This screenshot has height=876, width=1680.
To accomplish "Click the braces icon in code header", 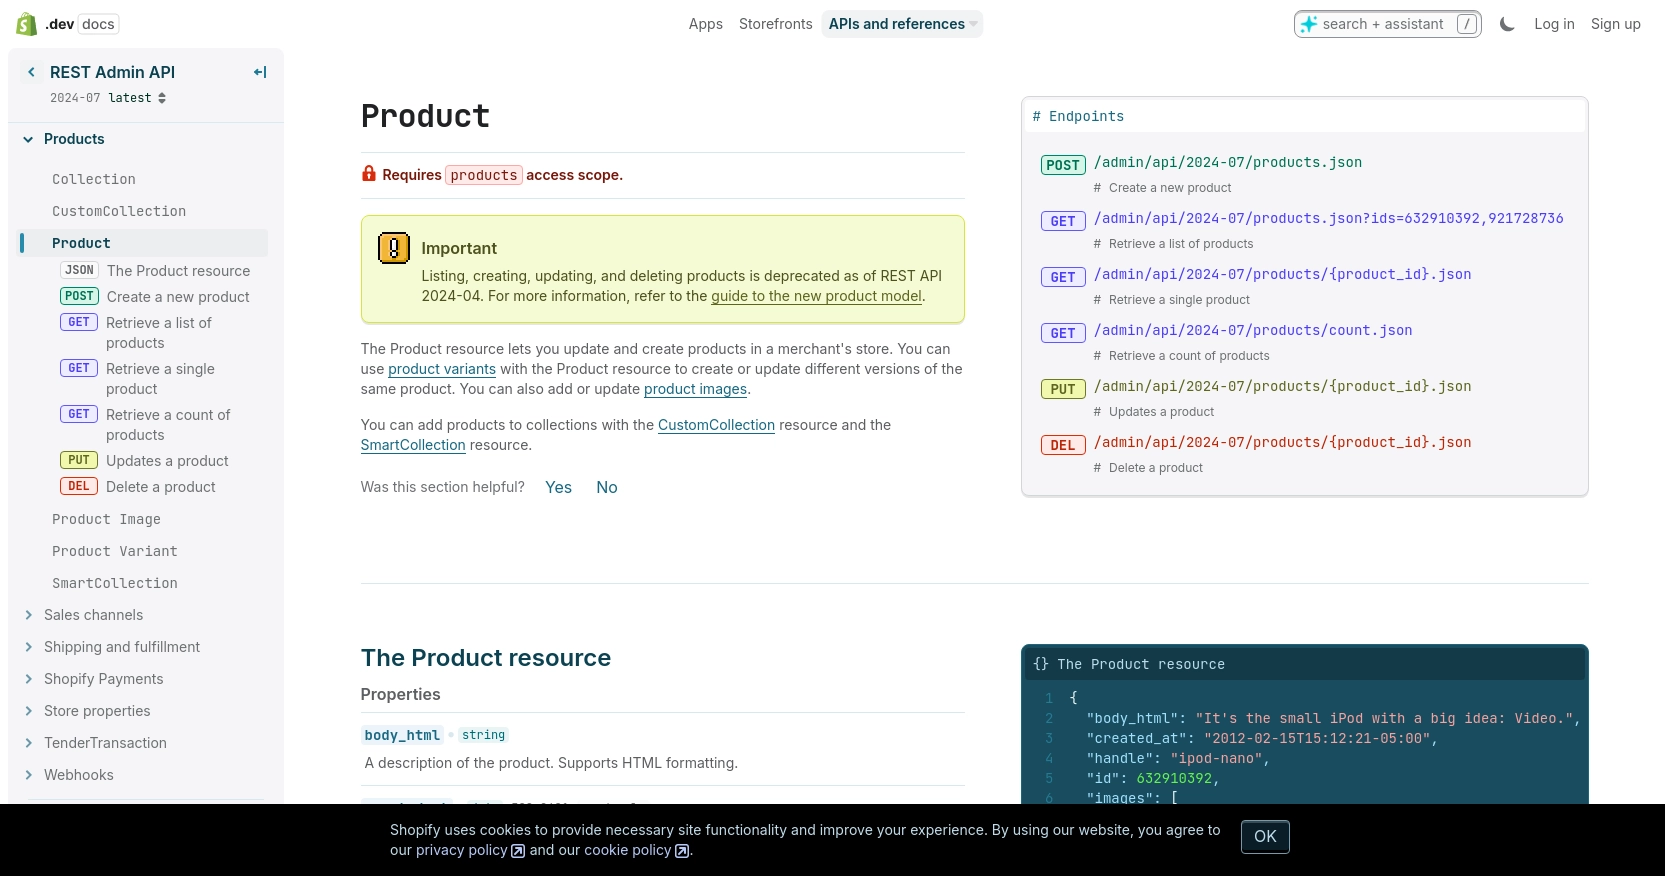I will [x=1041, y=664].
